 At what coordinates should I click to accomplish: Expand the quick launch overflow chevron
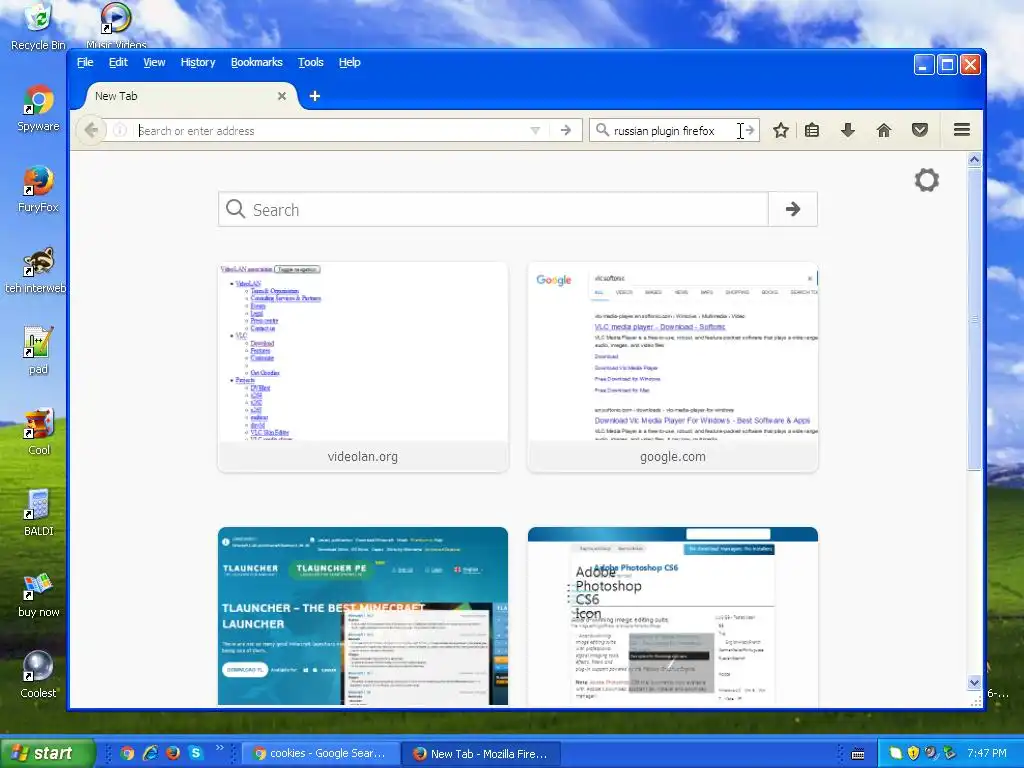pos(219,748)
